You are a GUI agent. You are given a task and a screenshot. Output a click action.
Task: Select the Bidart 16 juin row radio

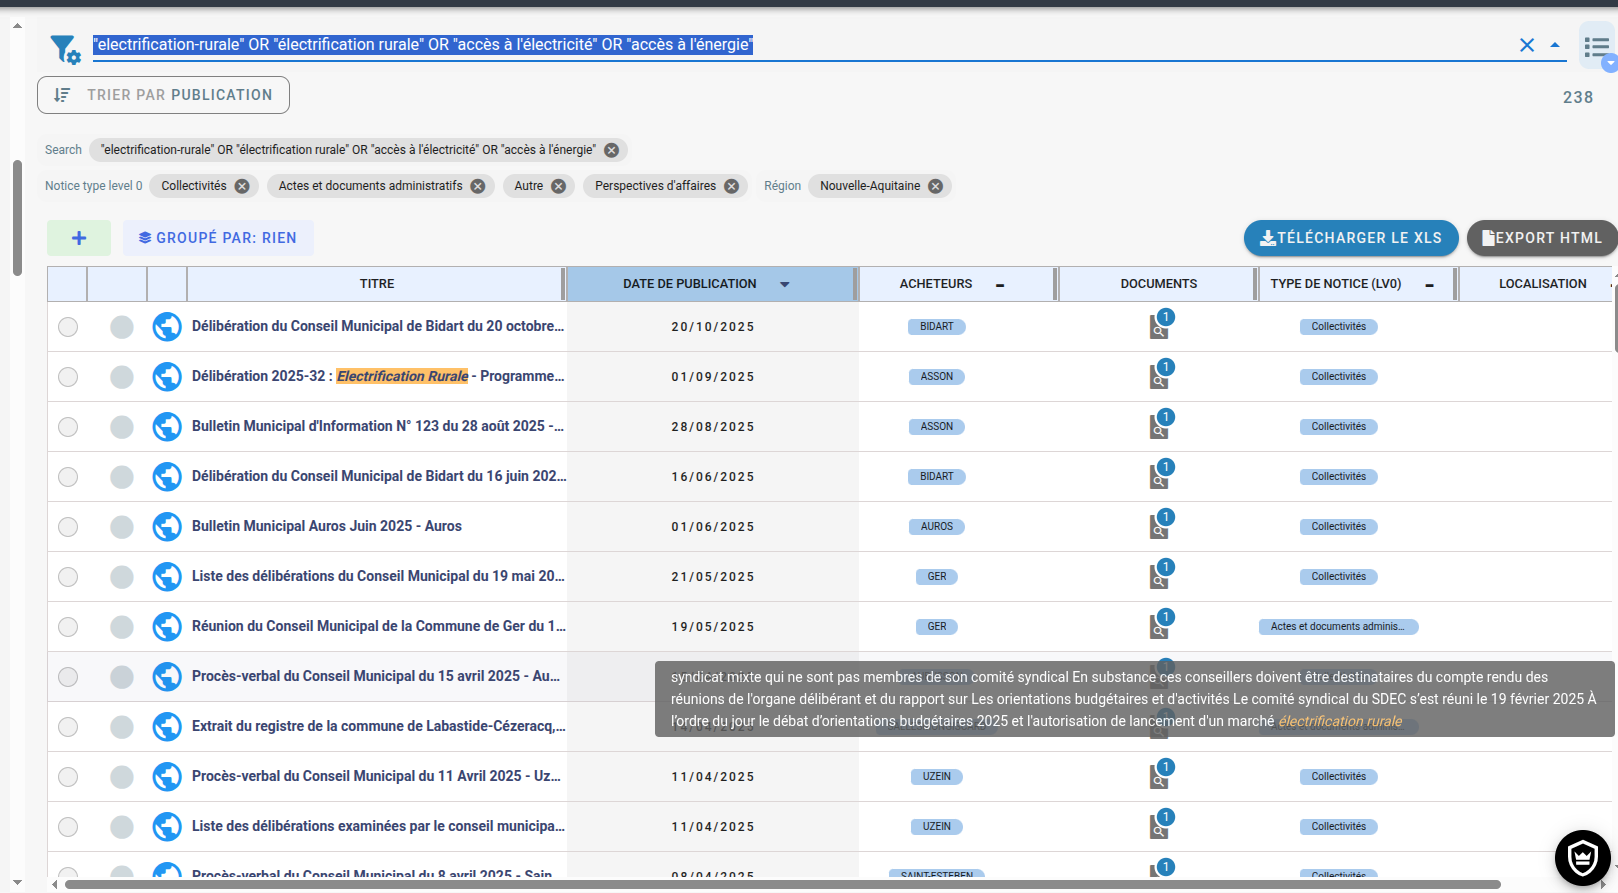68,477
